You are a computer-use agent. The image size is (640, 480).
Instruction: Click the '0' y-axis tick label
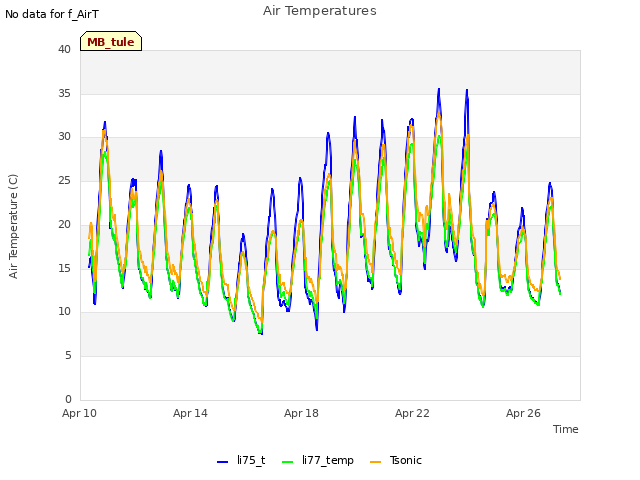pos(68,399)
